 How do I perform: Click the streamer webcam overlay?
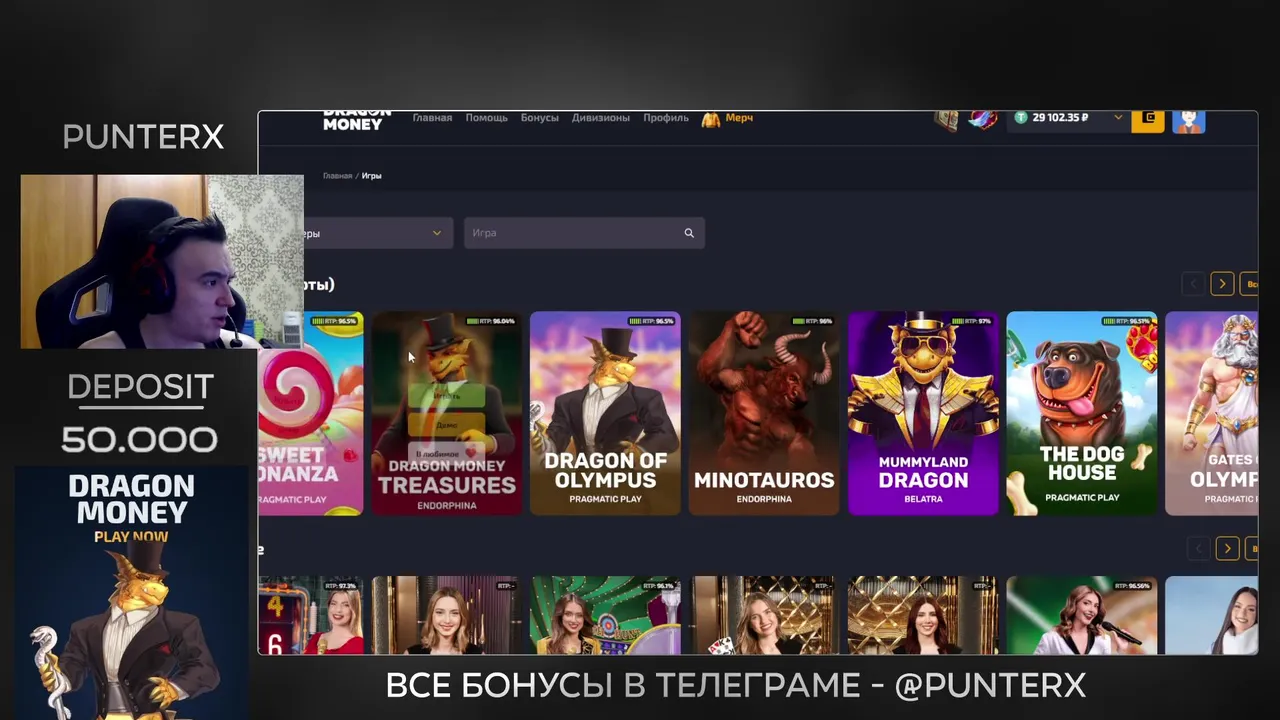pos(162,262)
